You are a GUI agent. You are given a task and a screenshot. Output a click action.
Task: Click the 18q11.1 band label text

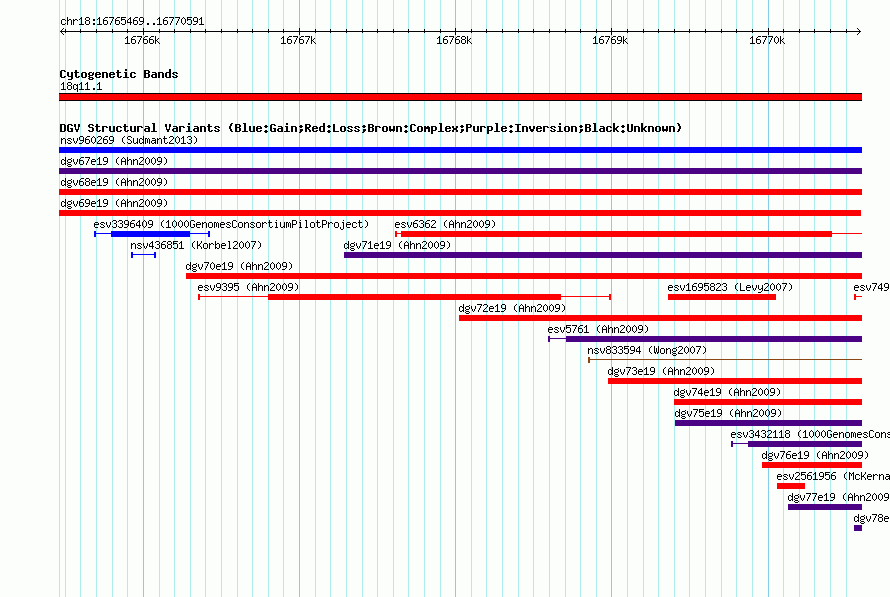(81, 86)
